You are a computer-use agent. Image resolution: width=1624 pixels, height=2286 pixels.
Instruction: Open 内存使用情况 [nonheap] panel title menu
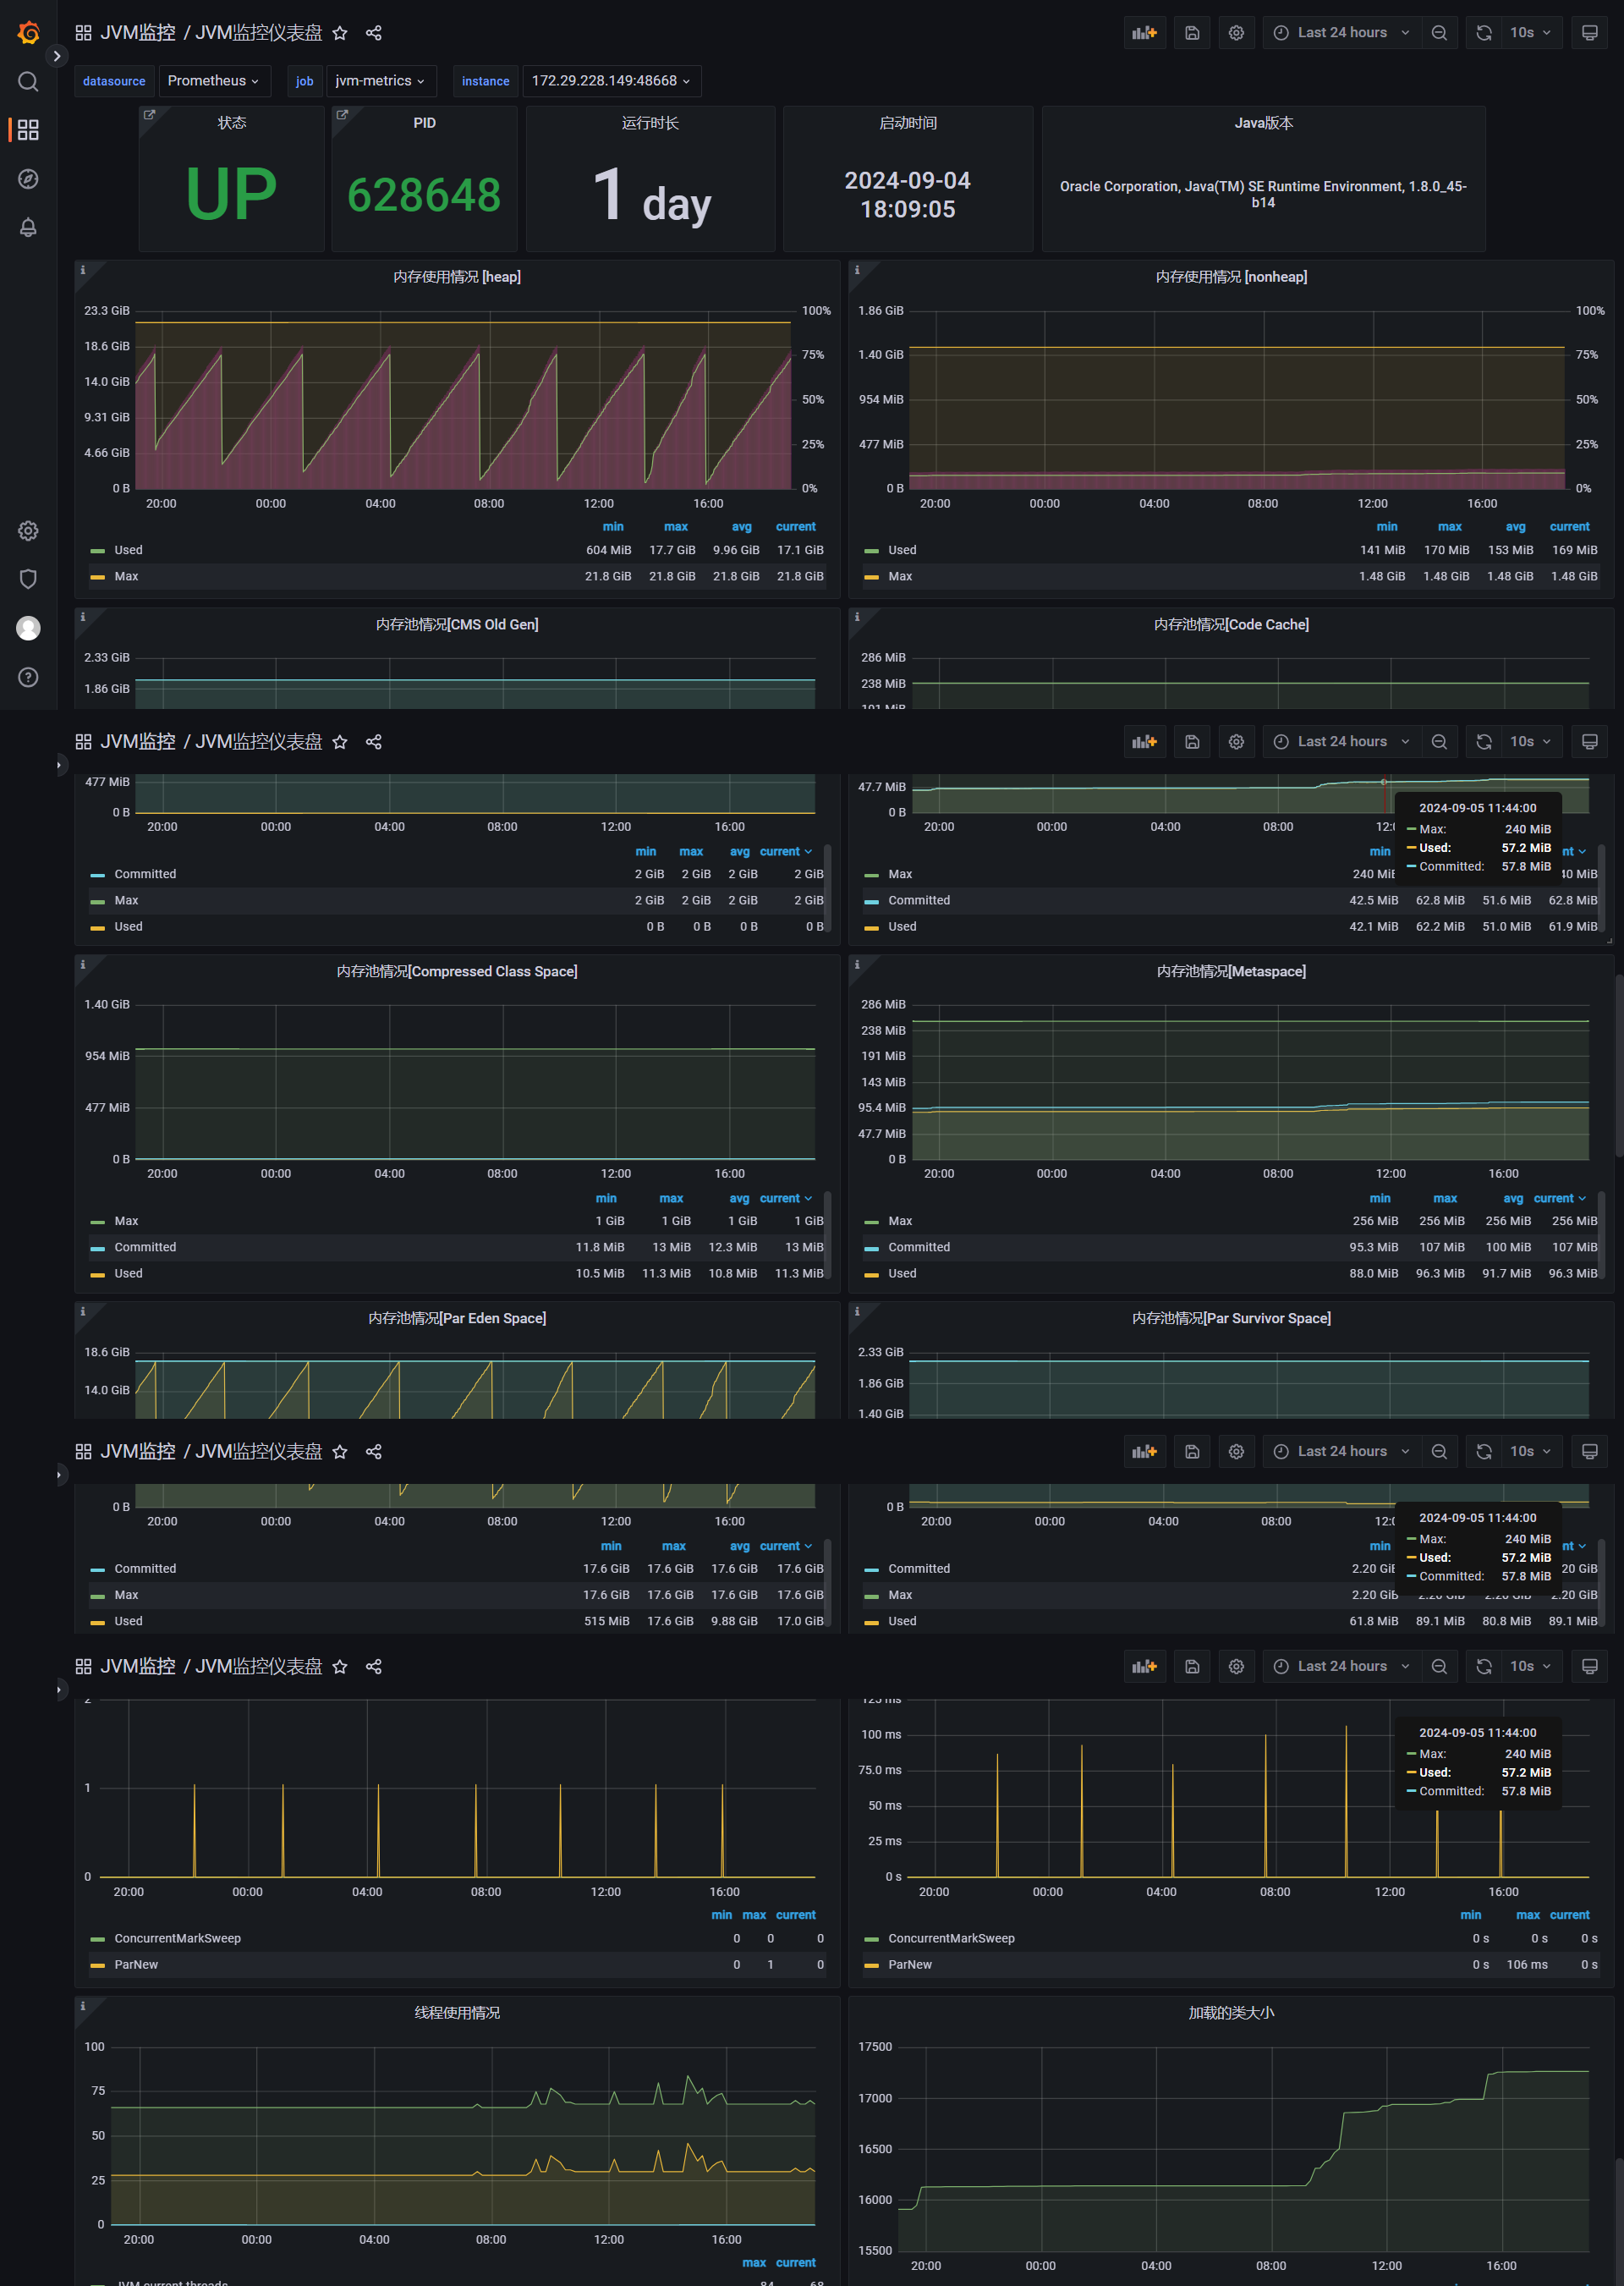coord(1231,277)
